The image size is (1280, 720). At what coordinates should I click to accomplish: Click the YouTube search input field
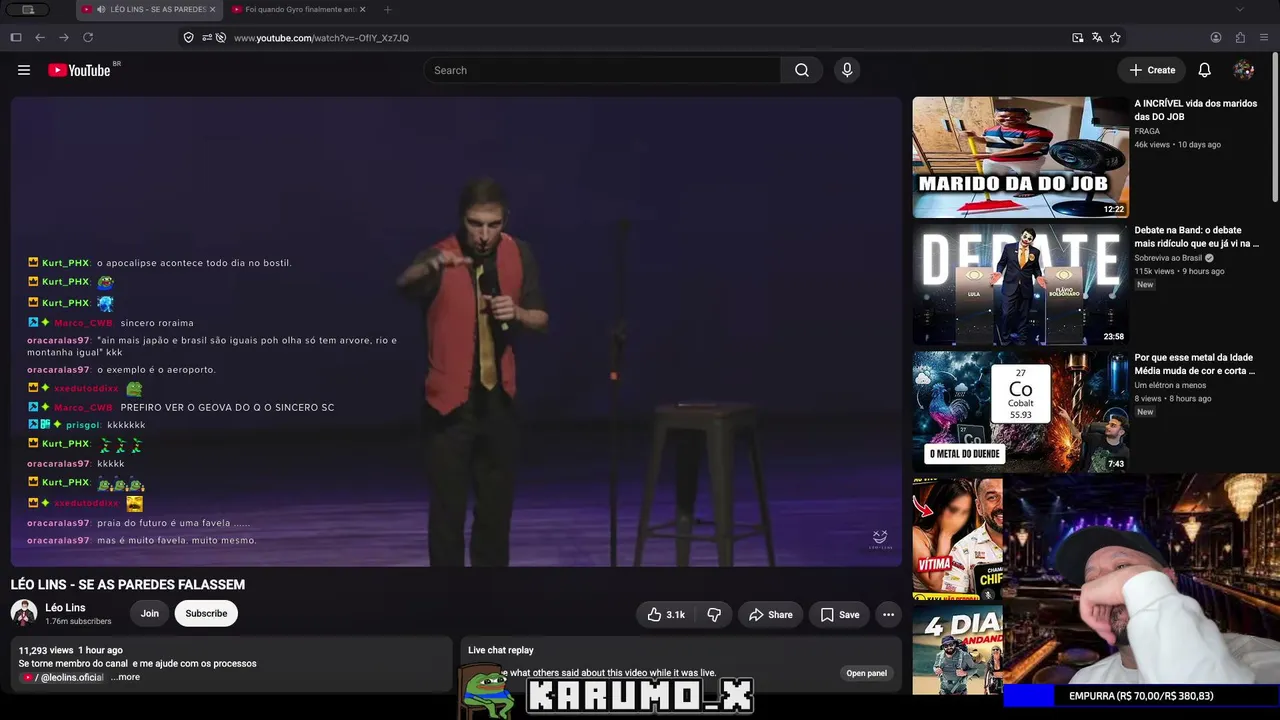tap(602, 70)
